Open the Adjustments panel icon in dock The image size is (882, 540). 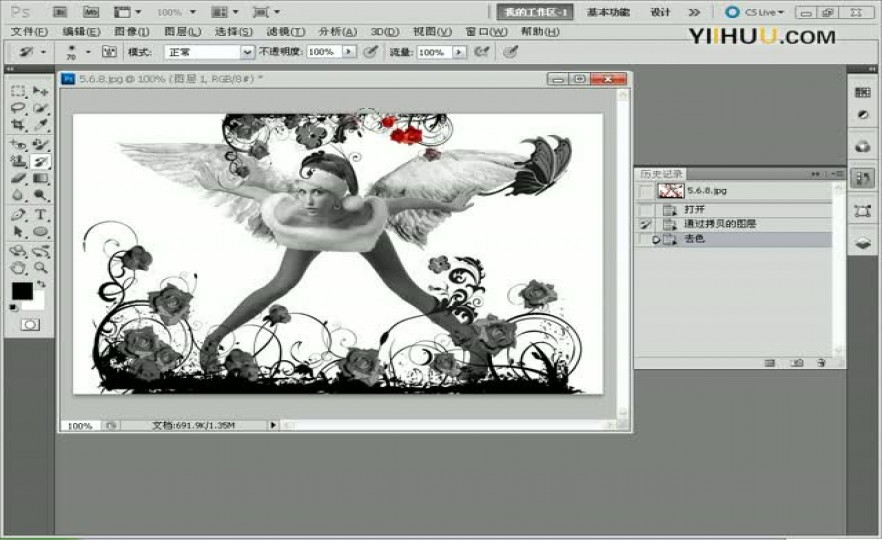[862, 115]
